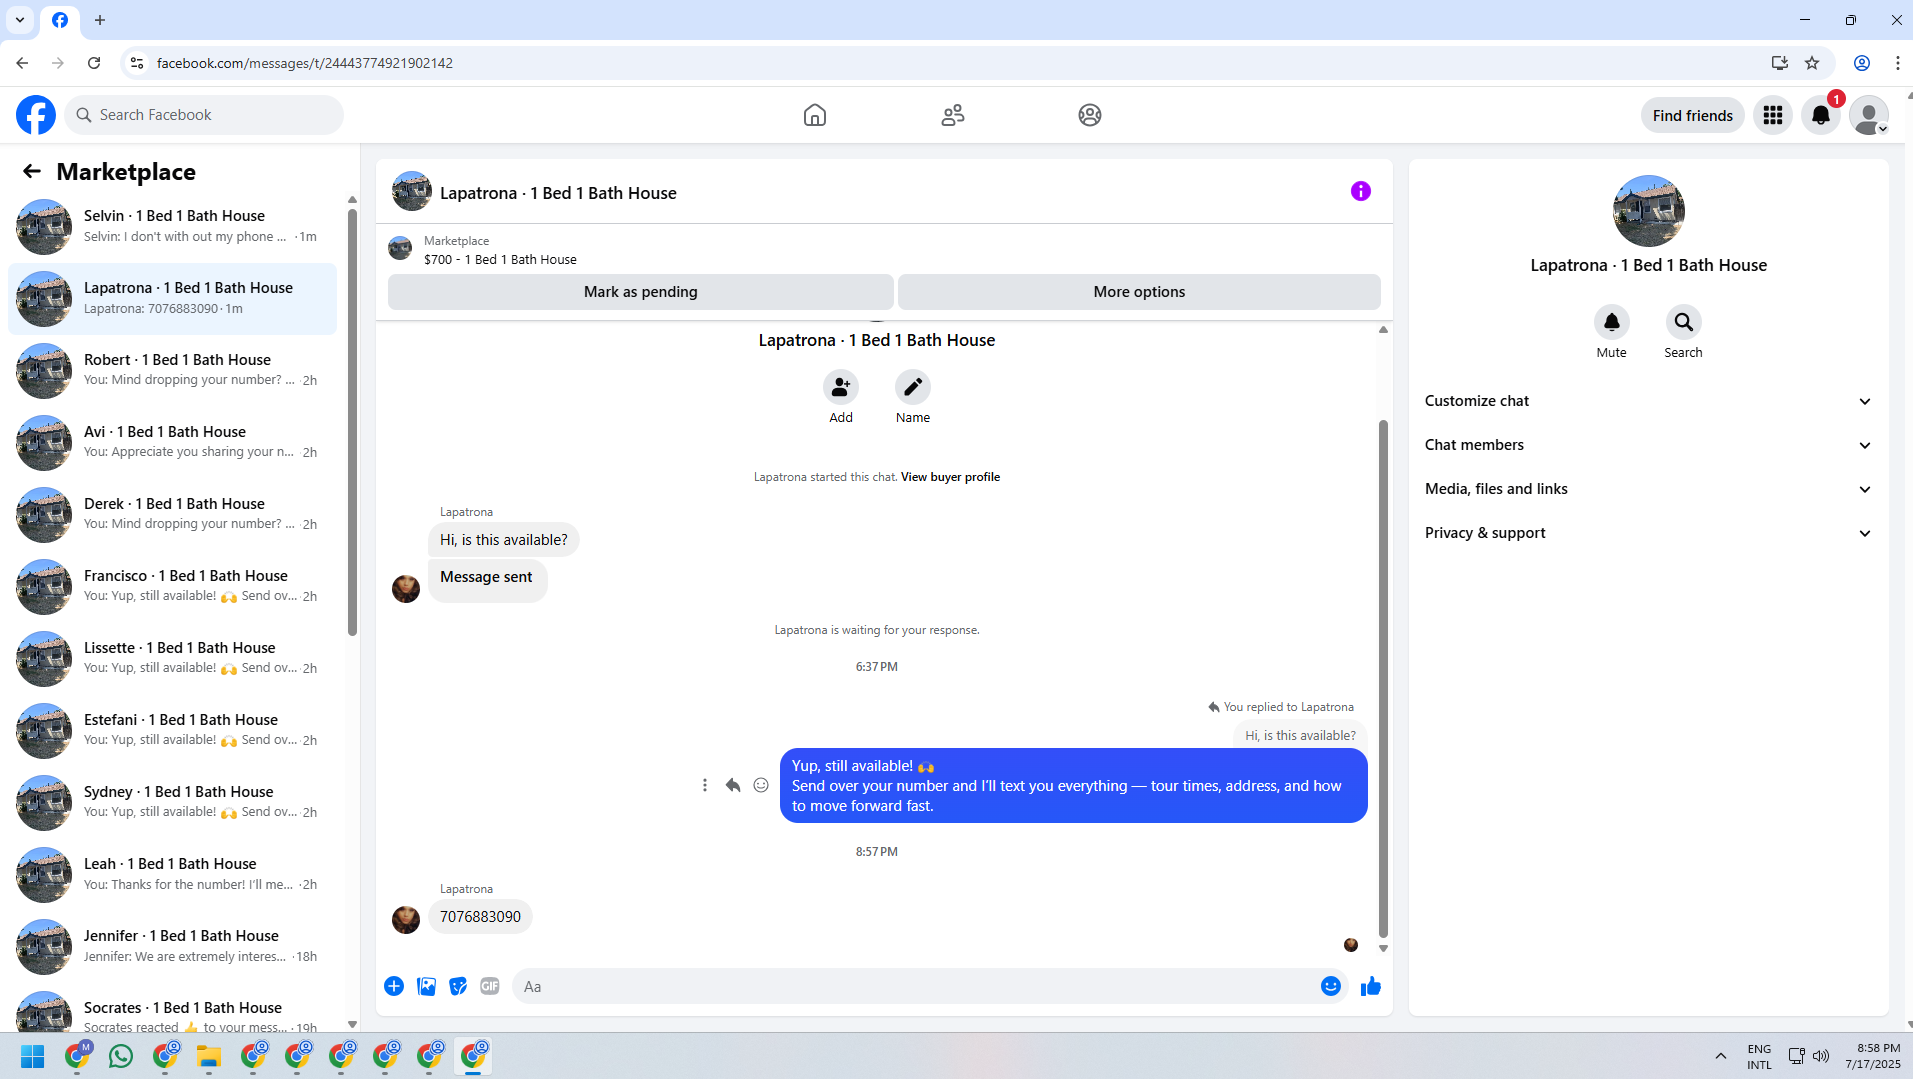The height and width of the screenshot is (1079, 1913).
Task: Open the account profile menu
Action: tap(1869, 115)
